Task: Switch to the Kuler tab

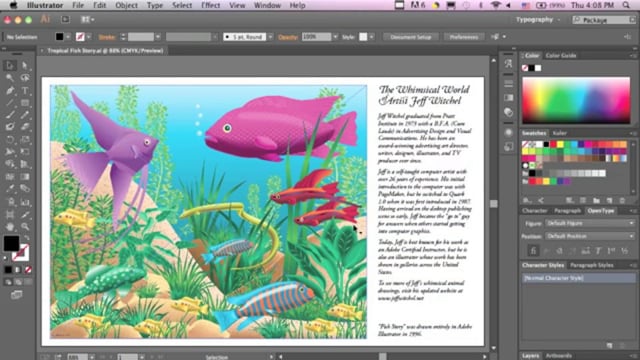Action: pyautogui.click(x=560, y=133)
